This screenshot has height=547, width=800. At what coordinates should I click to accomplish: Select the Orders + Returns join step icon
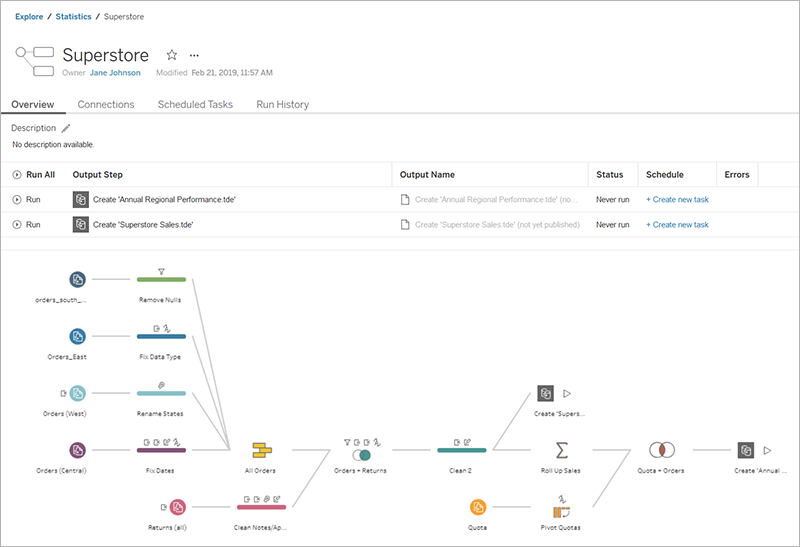(361, 455)
